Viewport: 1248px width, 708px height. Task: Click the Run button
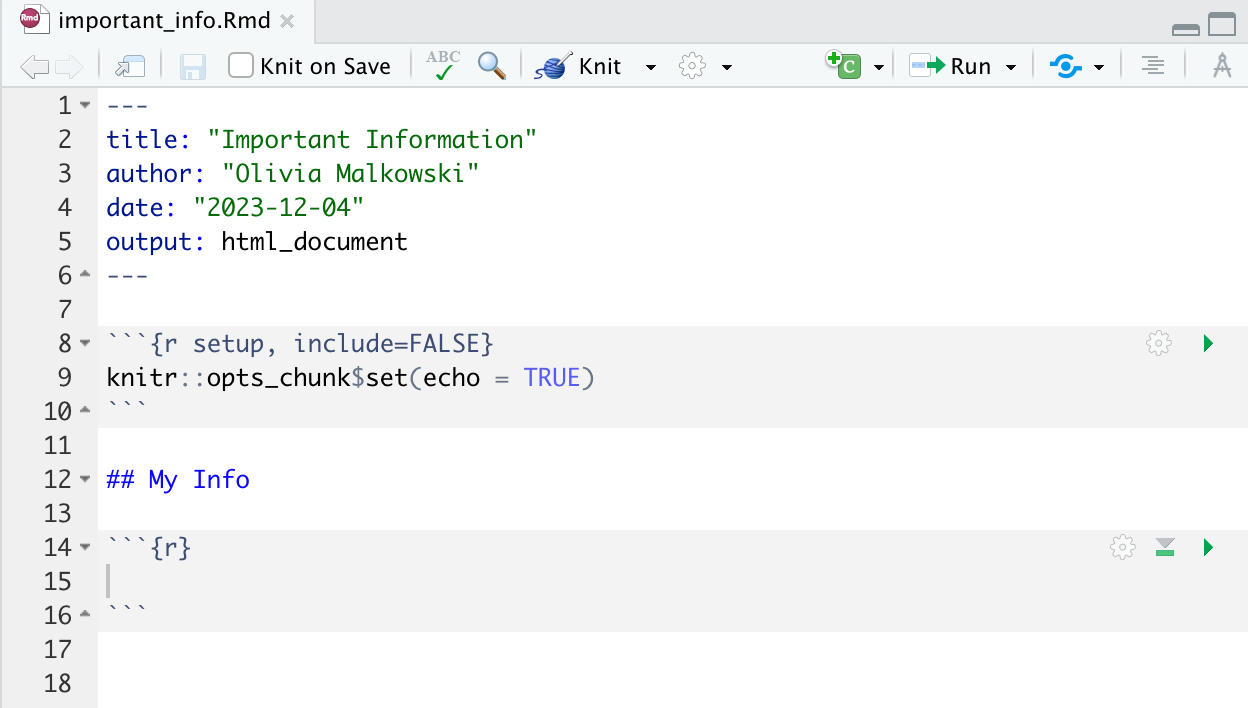[950, 67]
